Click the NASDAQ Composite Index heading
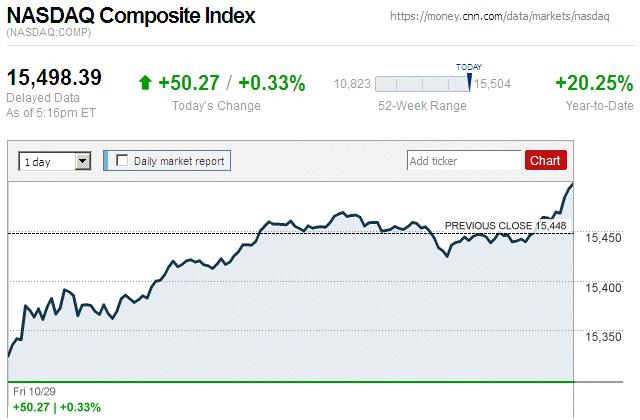 (132, 17)
